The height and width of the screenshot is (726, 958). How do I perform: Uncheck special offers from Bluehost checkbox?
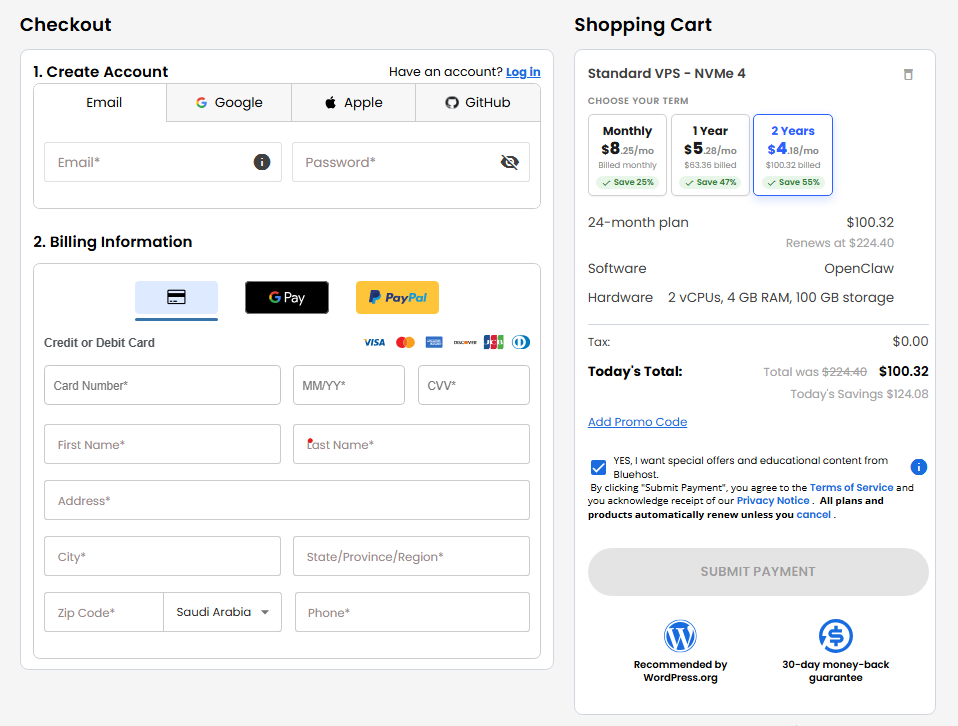[598, 468]
